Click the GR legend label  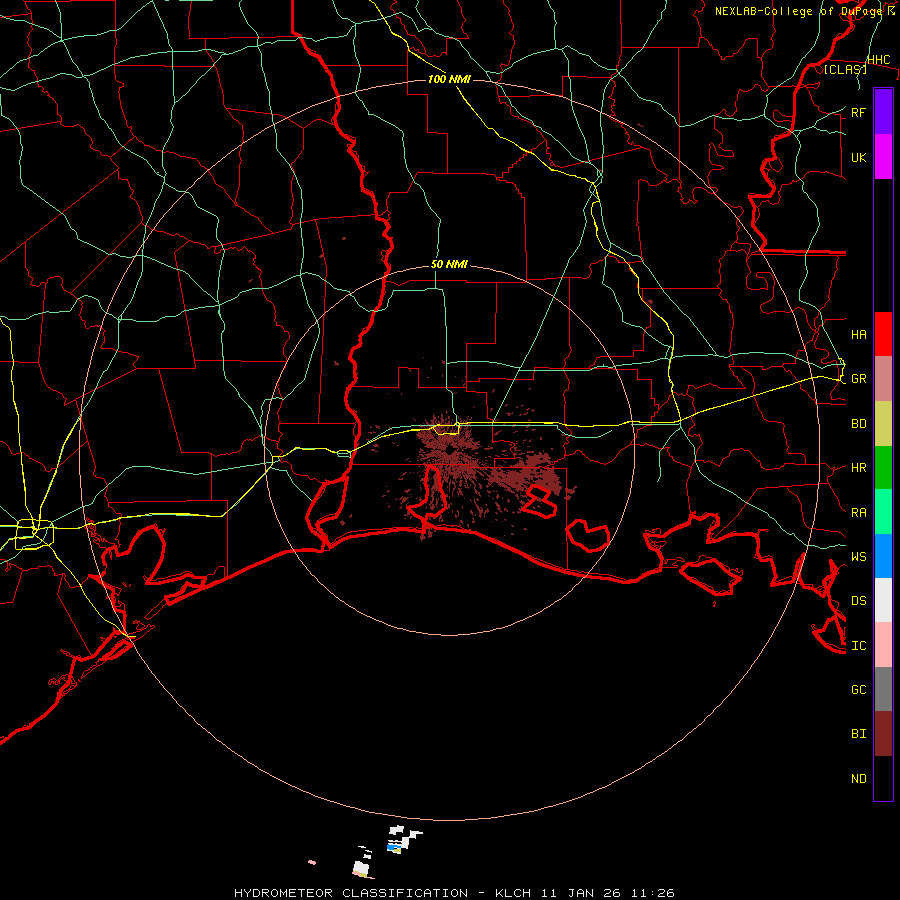[x=858, y=379]
